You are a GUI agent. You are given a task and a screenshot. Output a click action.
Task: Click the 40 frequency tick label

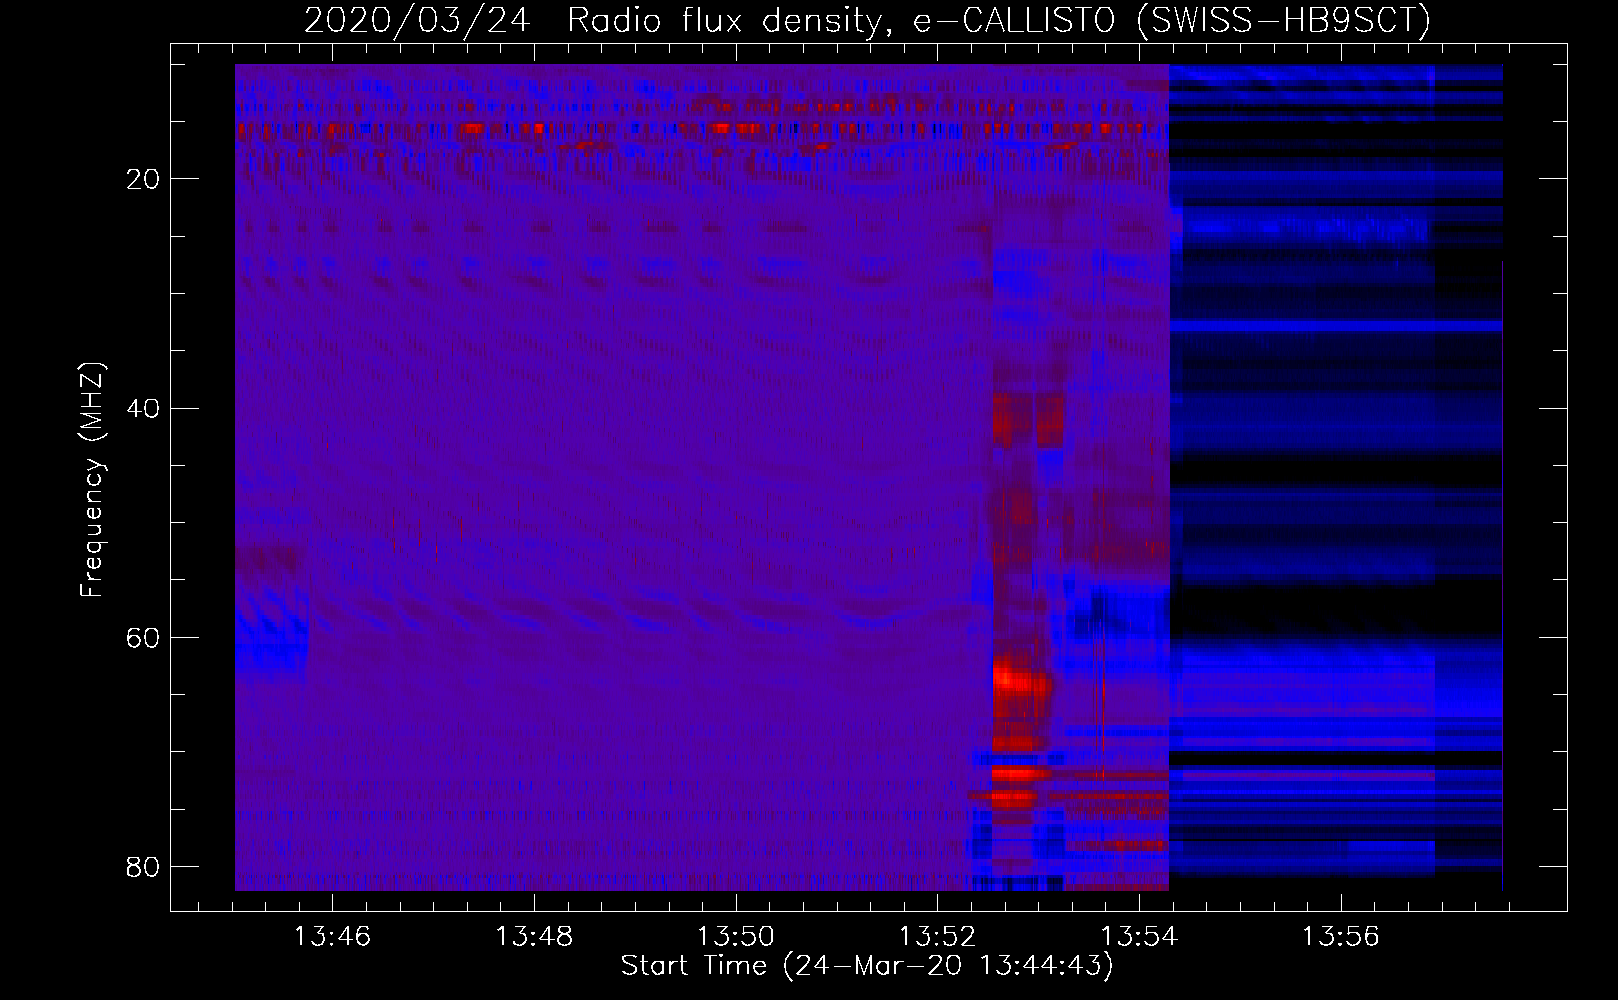pyautogui.click(x=144, y=408)
